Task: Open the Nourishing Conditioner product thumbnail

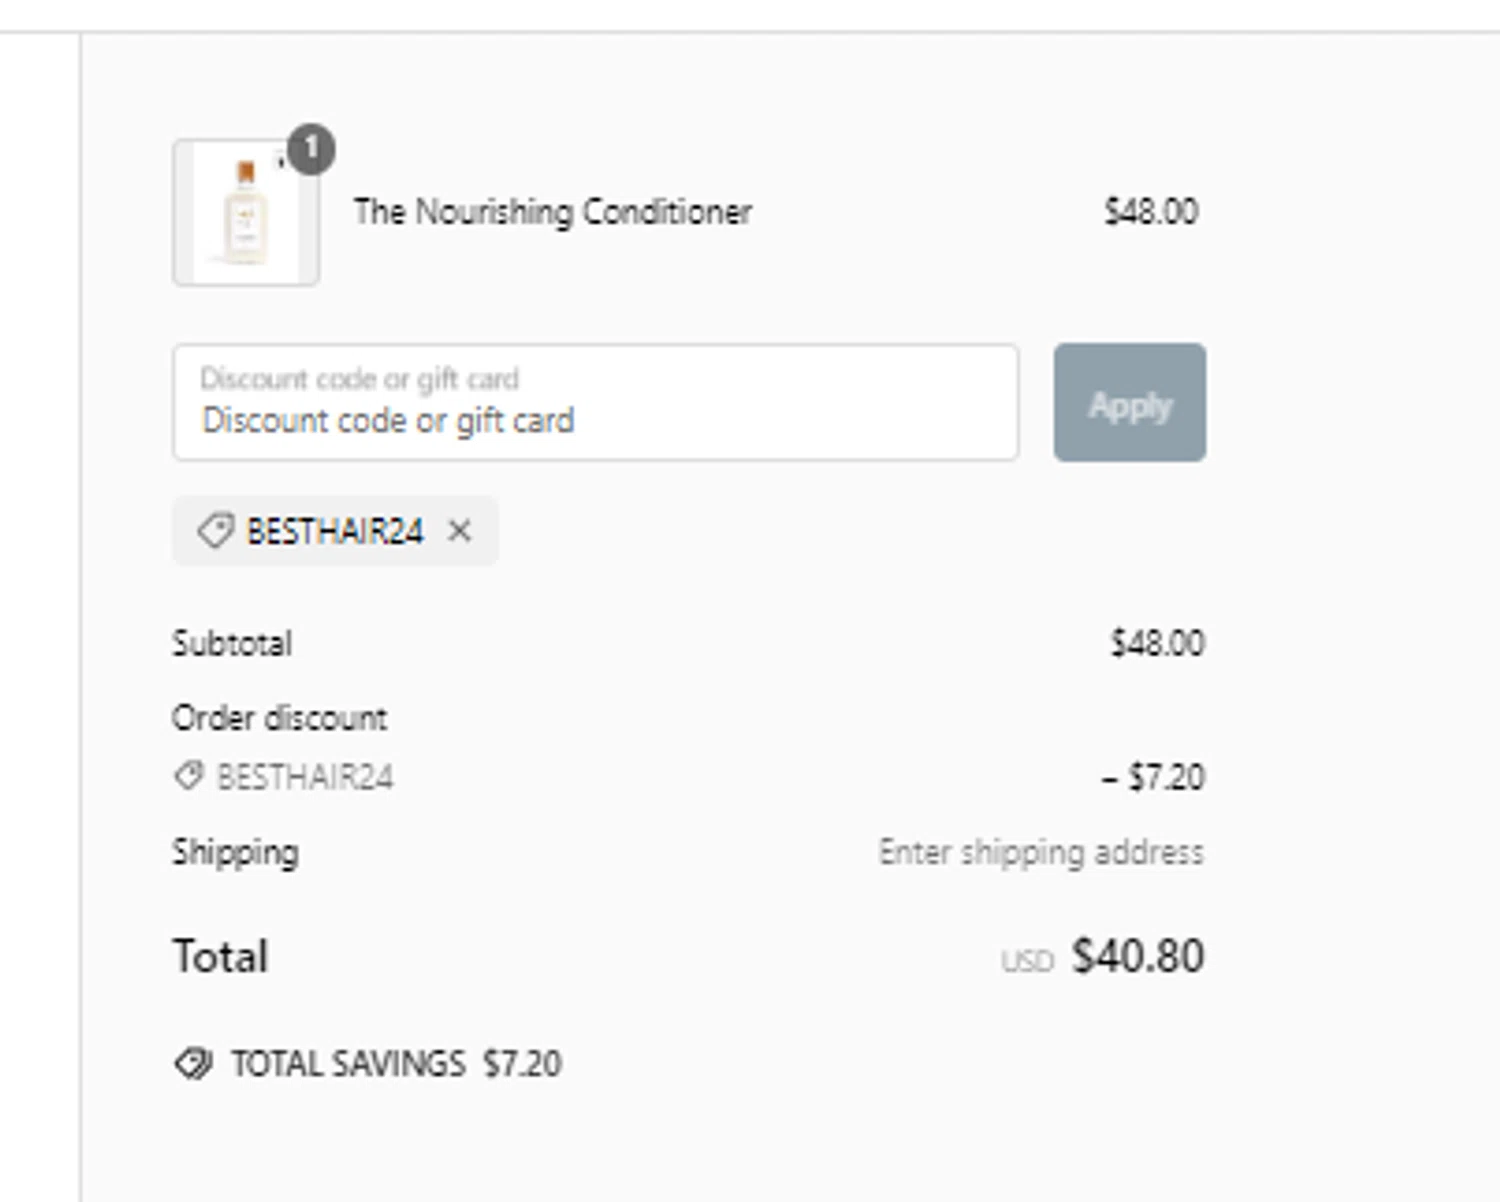Action: click(x=245, y=214)
